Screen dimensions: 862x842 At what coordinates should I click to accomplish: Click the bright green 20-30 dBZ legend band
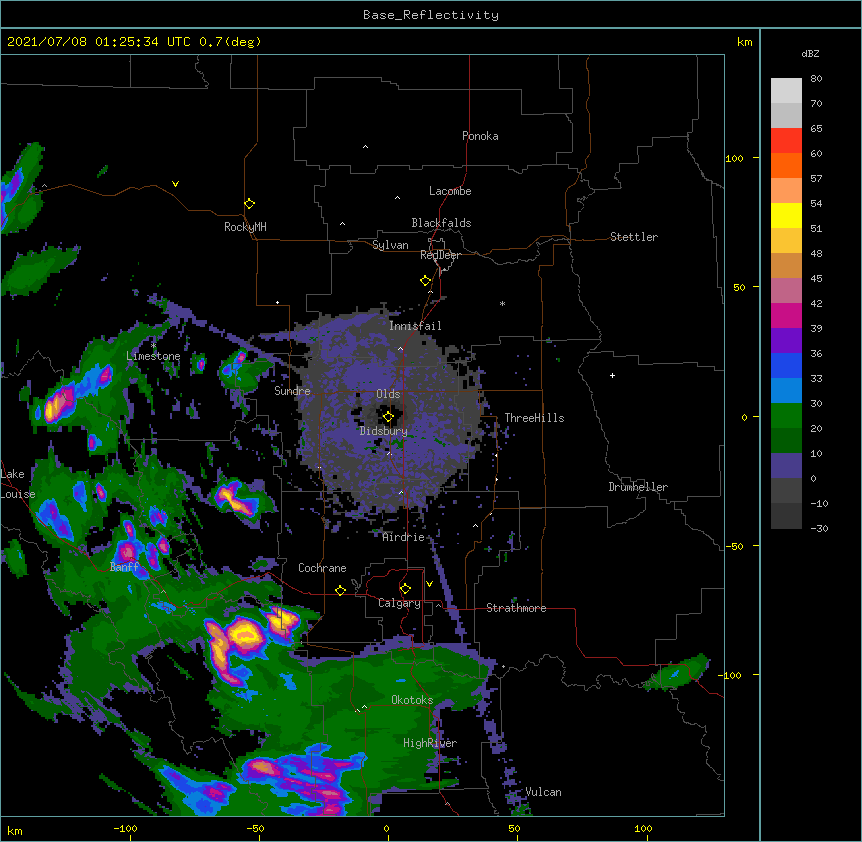coord(786,416)
